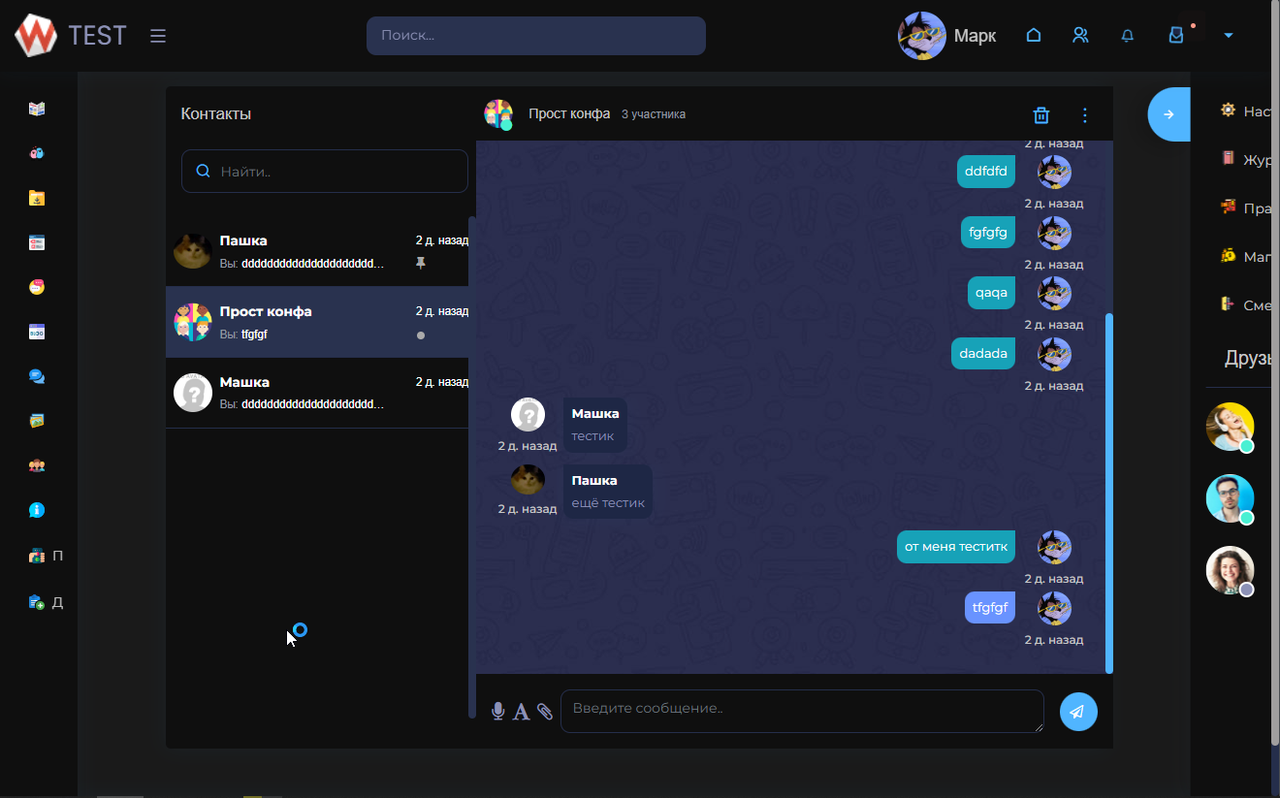Record voice message with microphone icon
The image size is (1280, 798).
[x=498, y=711]
